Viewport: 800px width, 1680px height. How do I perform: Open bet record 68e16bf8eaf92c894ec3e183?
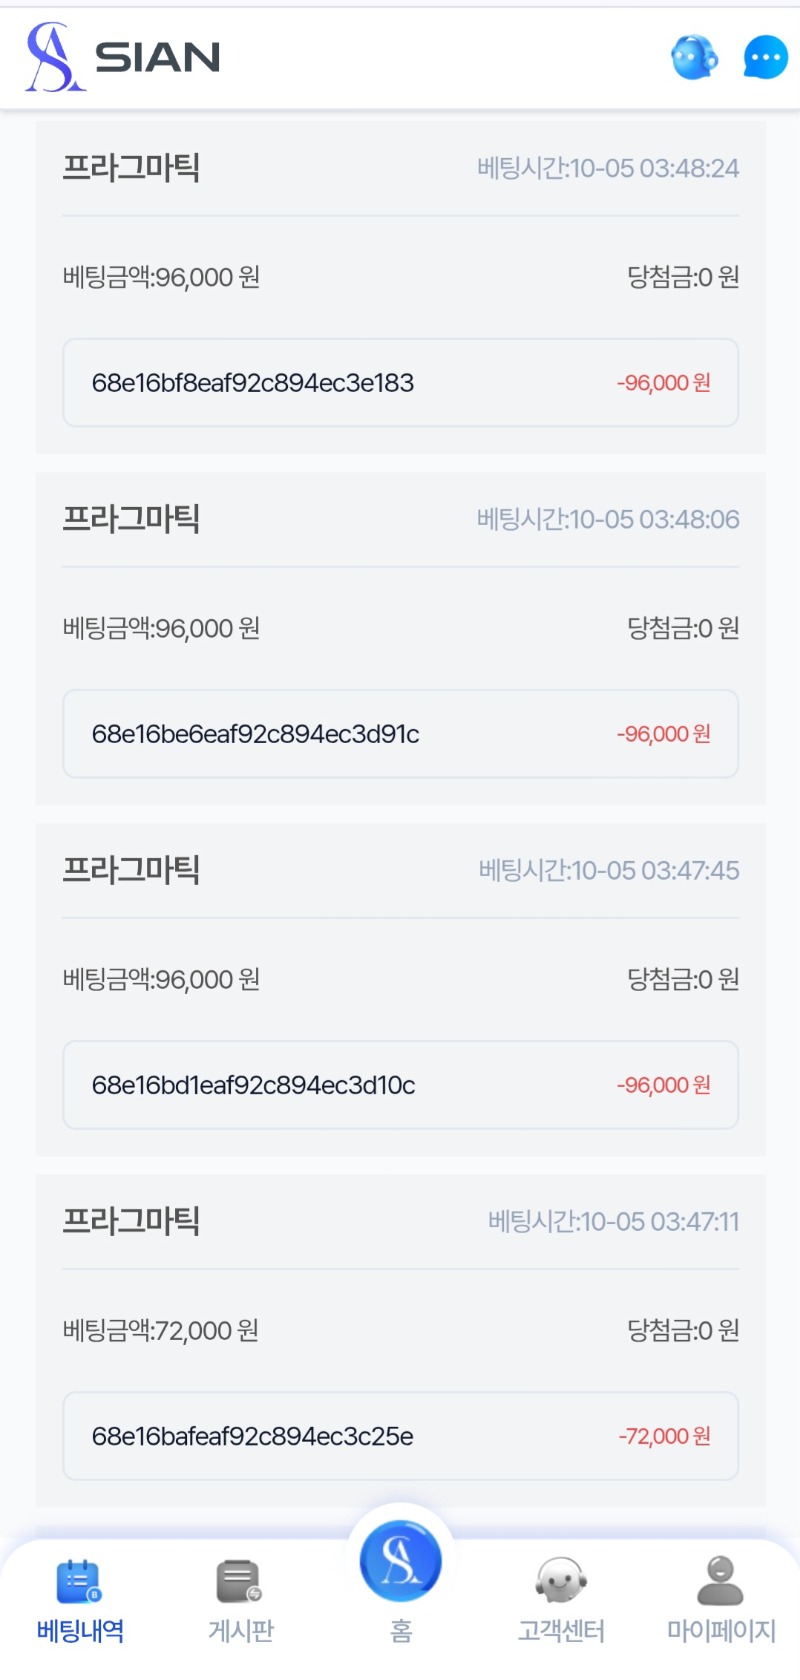pyautogui.click(x=253, y=383)
